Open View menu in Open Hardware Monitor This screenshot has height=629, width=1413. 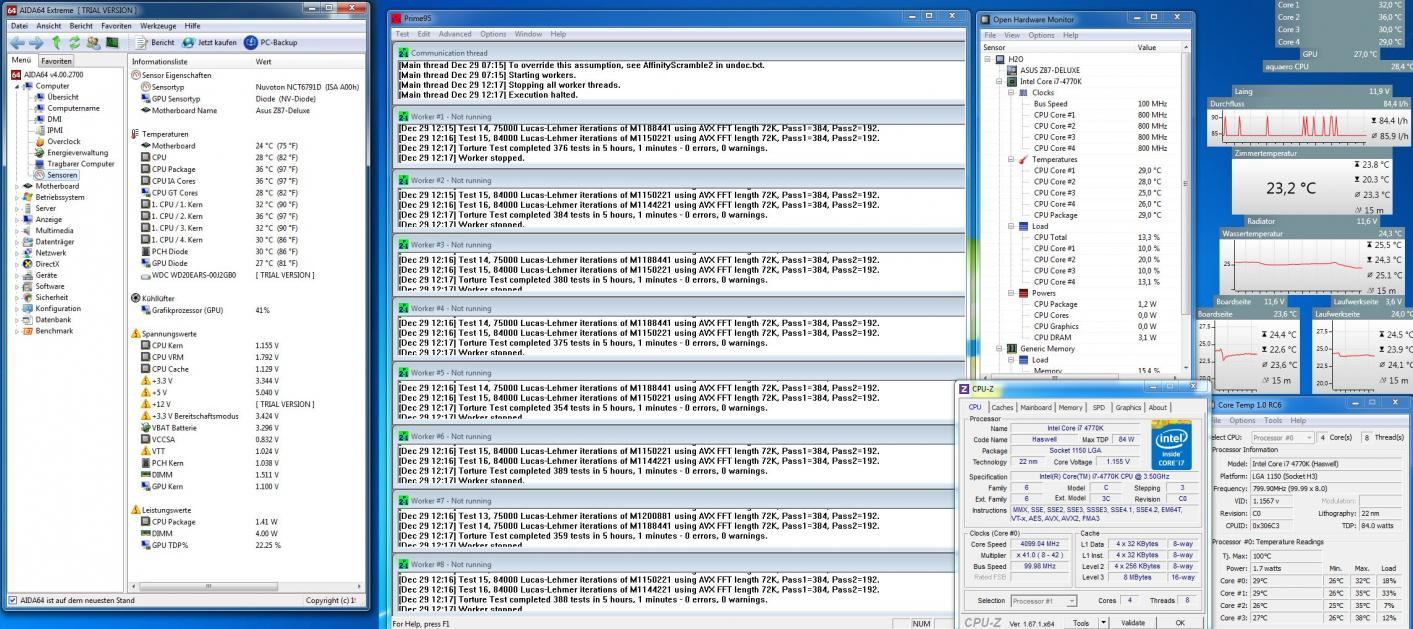click(x=1012, y=35)
